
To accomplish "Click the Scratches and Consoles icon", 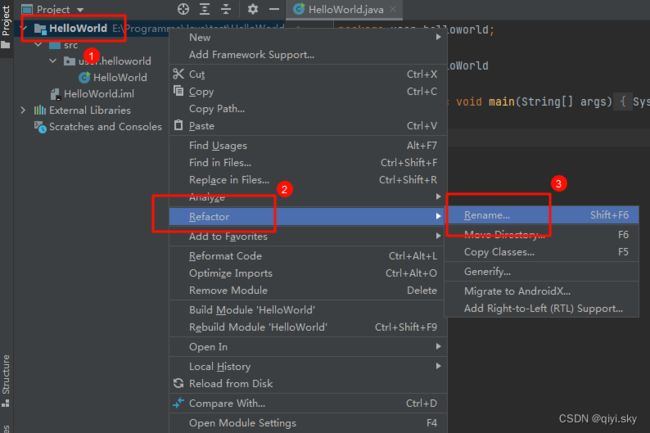I will (x=40, y=127).
